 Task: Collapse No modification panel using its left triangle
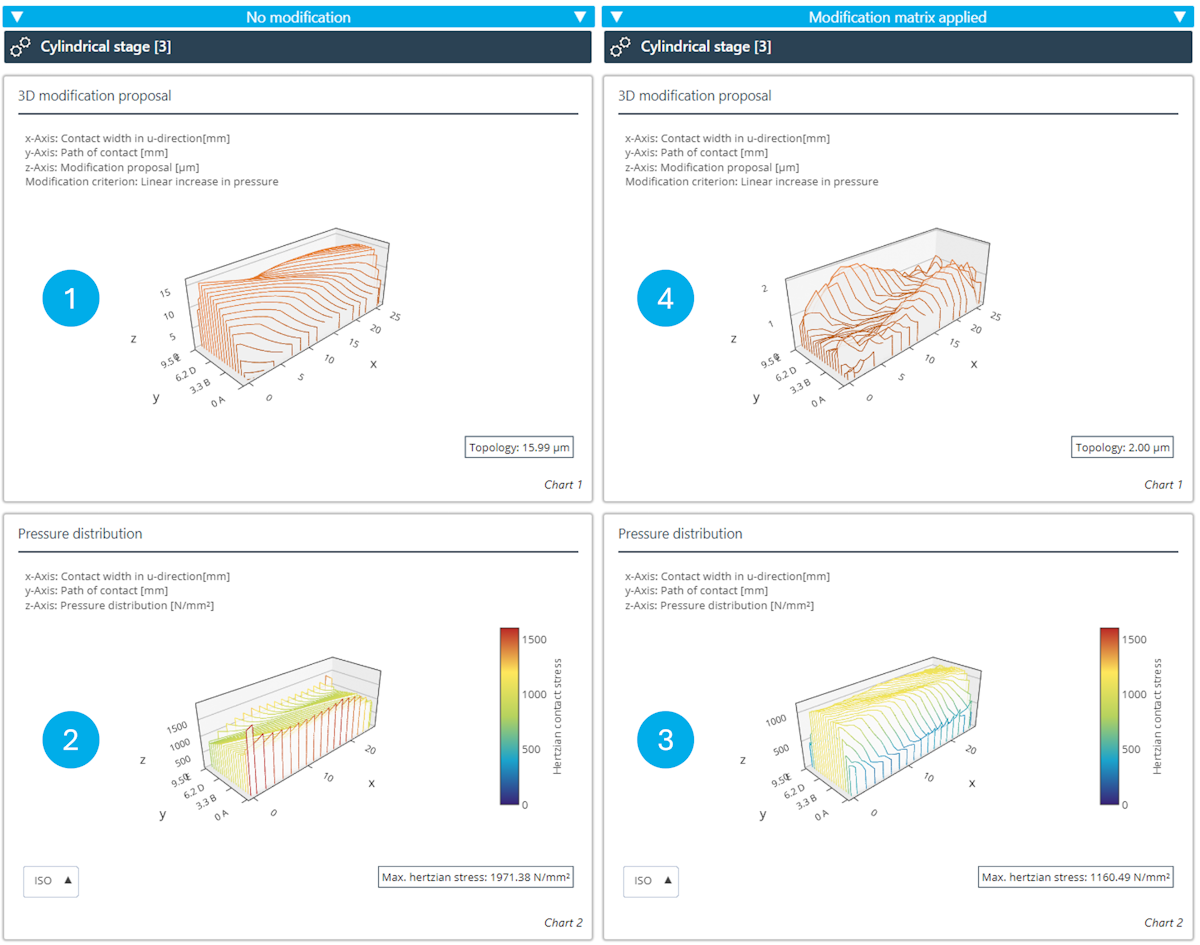coord(16,17)
